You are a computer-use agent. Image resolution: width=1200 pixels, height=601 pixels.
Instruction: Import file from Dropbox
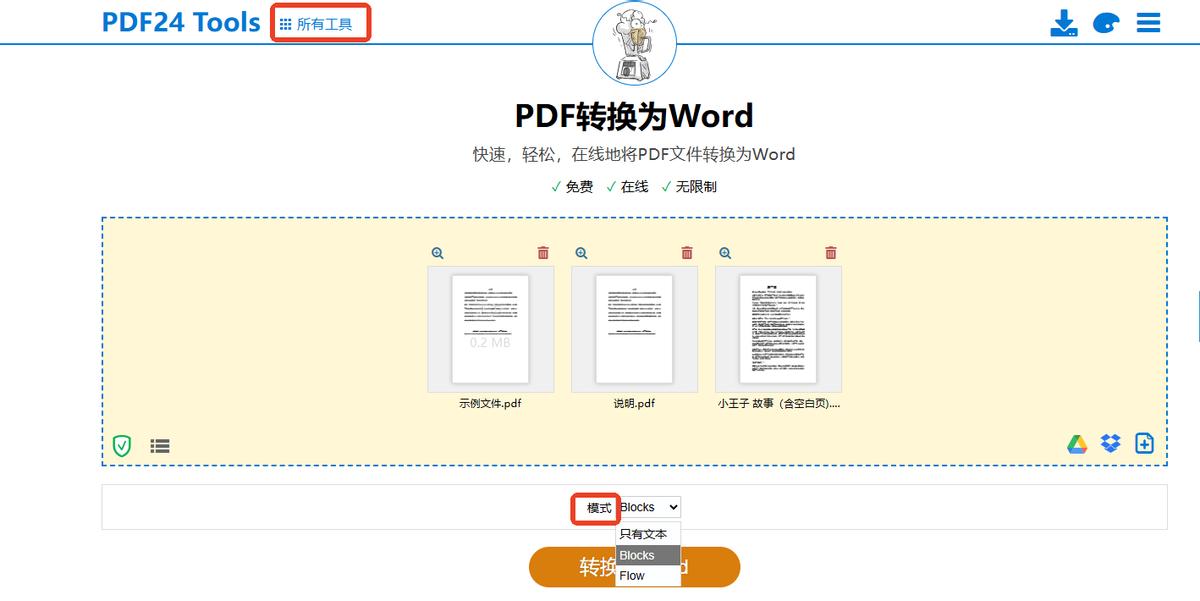click(x=1111, y=443)
